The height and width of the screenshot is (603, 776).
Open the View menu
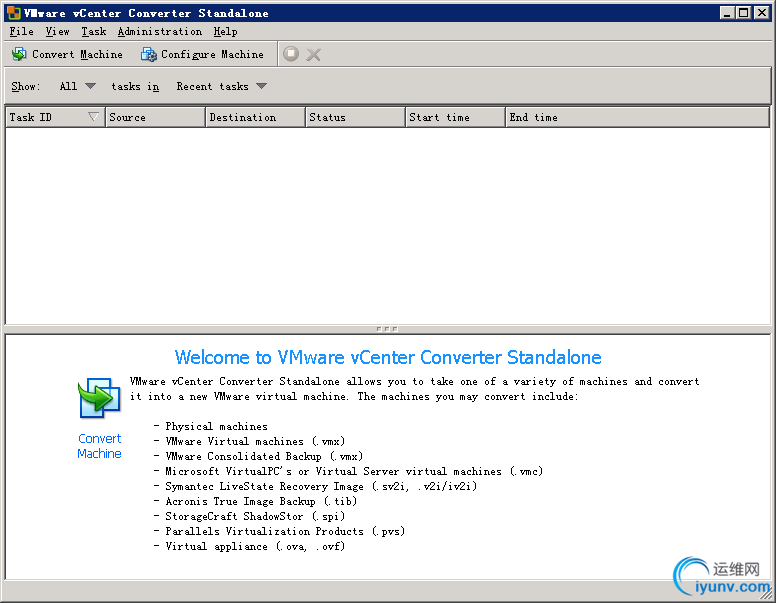click(x=57, y=31)
